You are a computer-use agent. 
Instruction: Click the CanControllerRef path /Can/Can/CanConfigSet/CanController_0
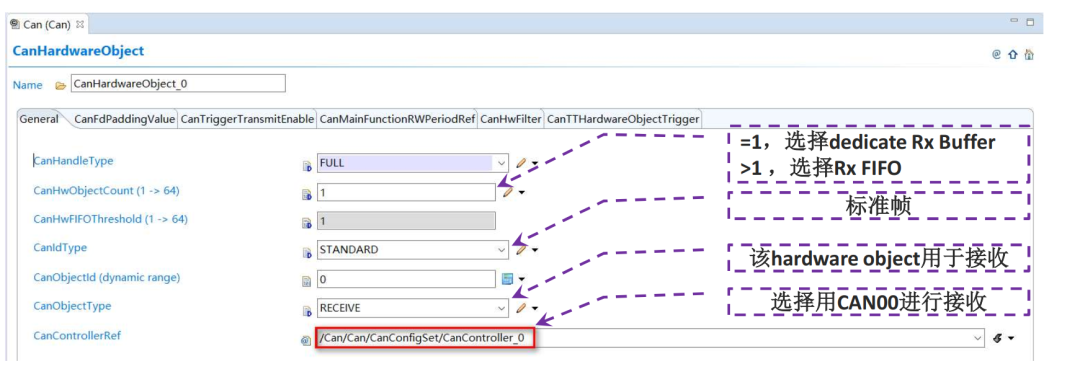click(422, 338)
